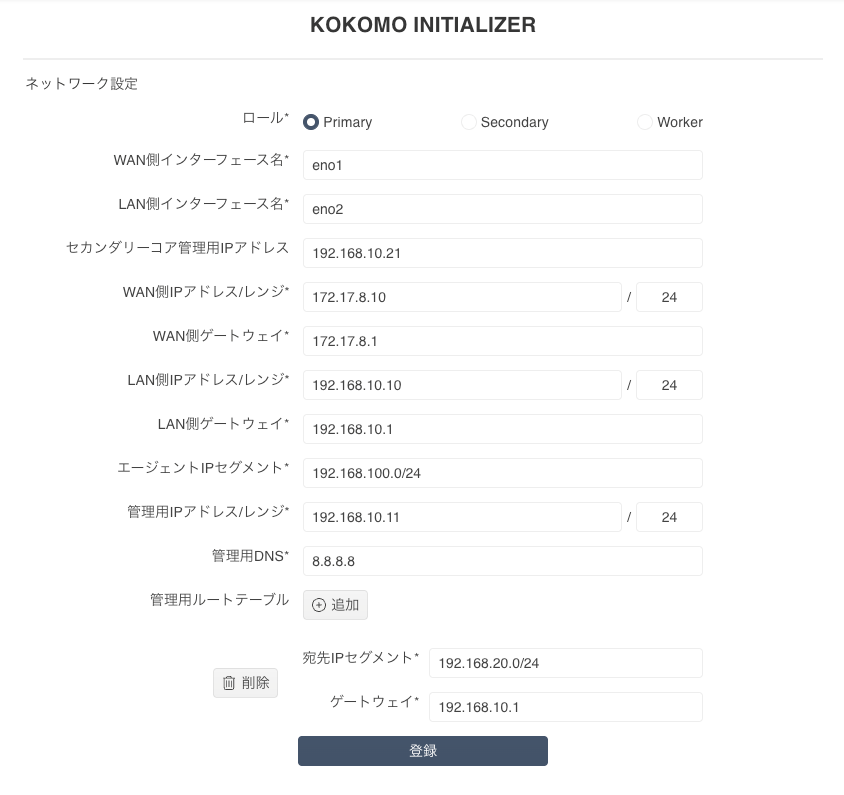Select the Primary role radio button
The height and width of the screenshot is (795, 844).
tap(311, 122)
